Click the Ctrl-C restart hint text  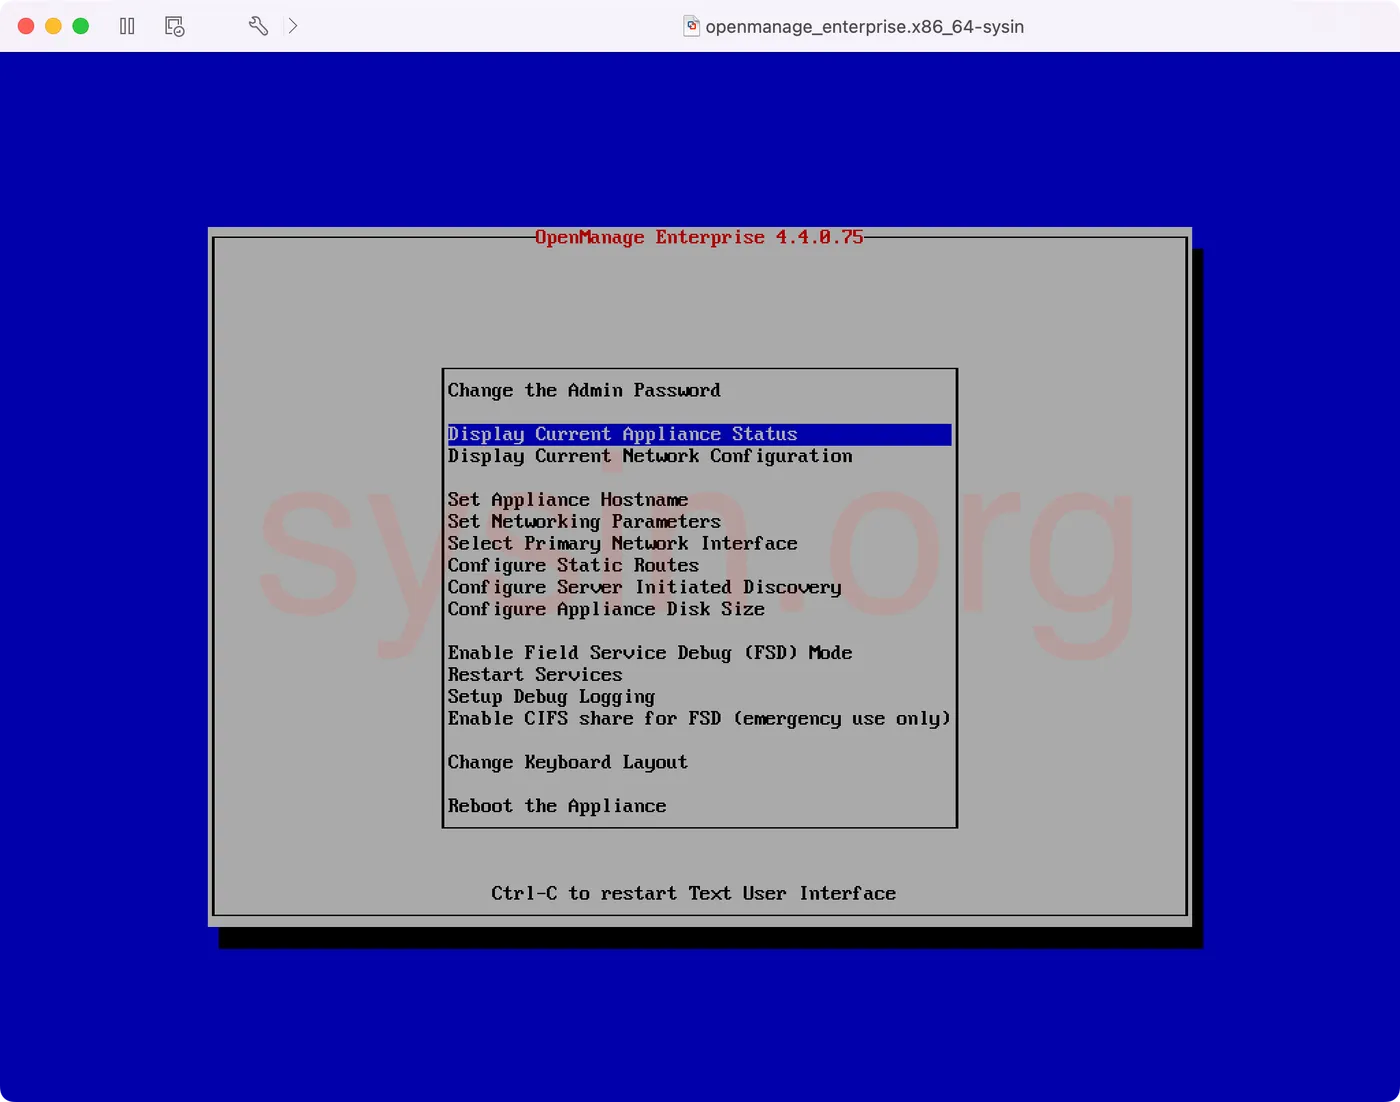693,894
